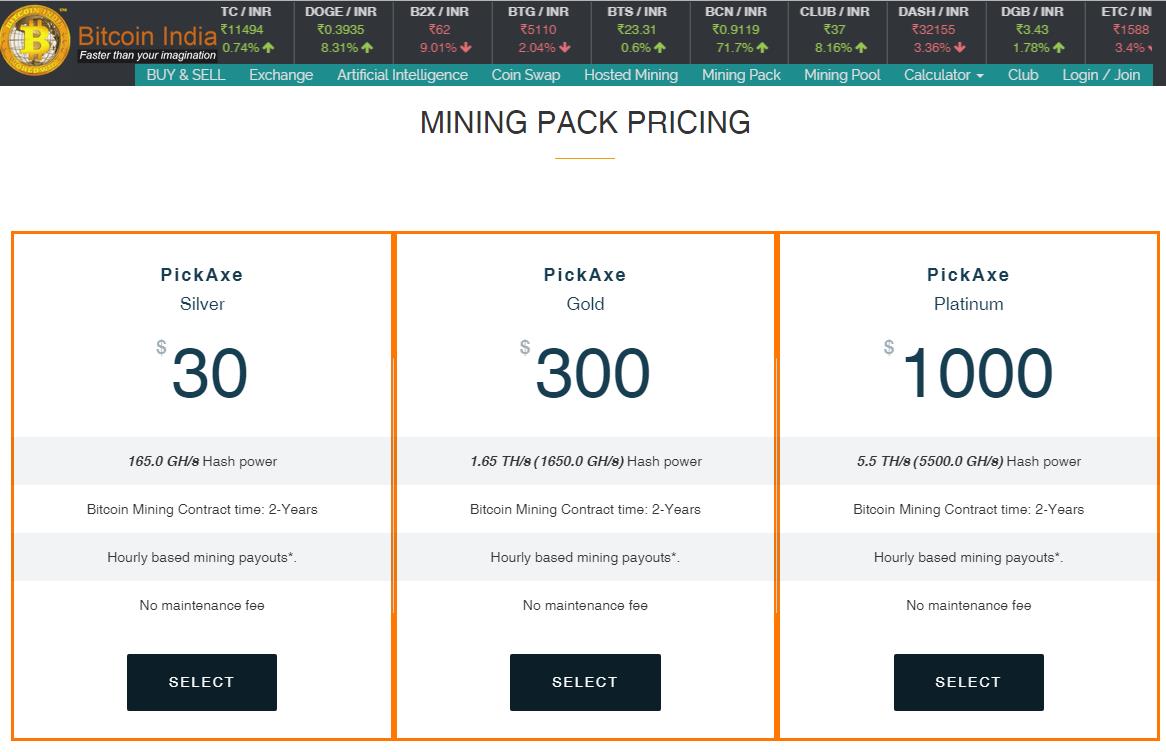Click the Login / Join link
The image size is (1166, 752).
[1101, 75]
